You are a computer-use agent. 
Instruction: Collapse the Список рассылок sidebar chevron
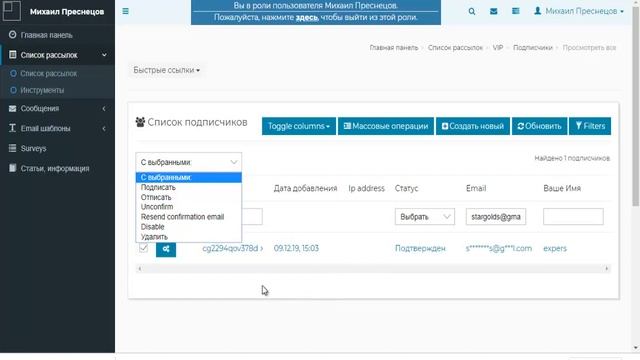tap(104, 55)
